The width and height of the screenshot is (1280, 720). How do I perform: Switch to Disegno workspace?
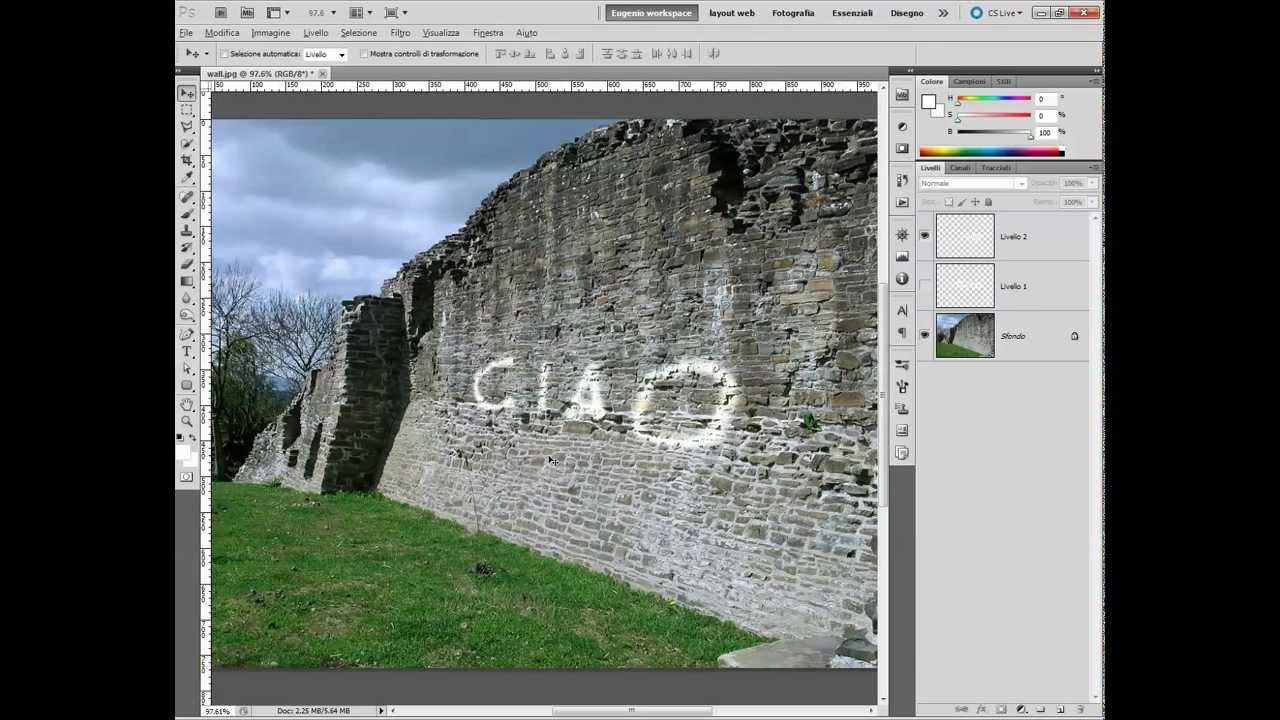[907, 13]
